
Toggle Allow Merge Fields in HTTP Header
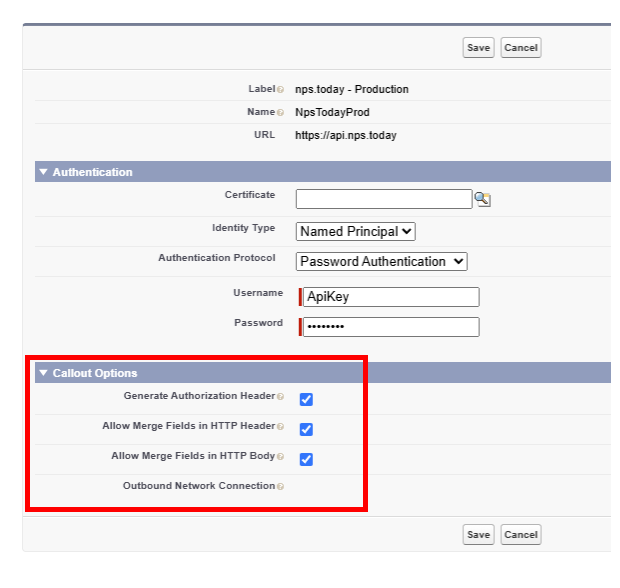pos(306,429)
